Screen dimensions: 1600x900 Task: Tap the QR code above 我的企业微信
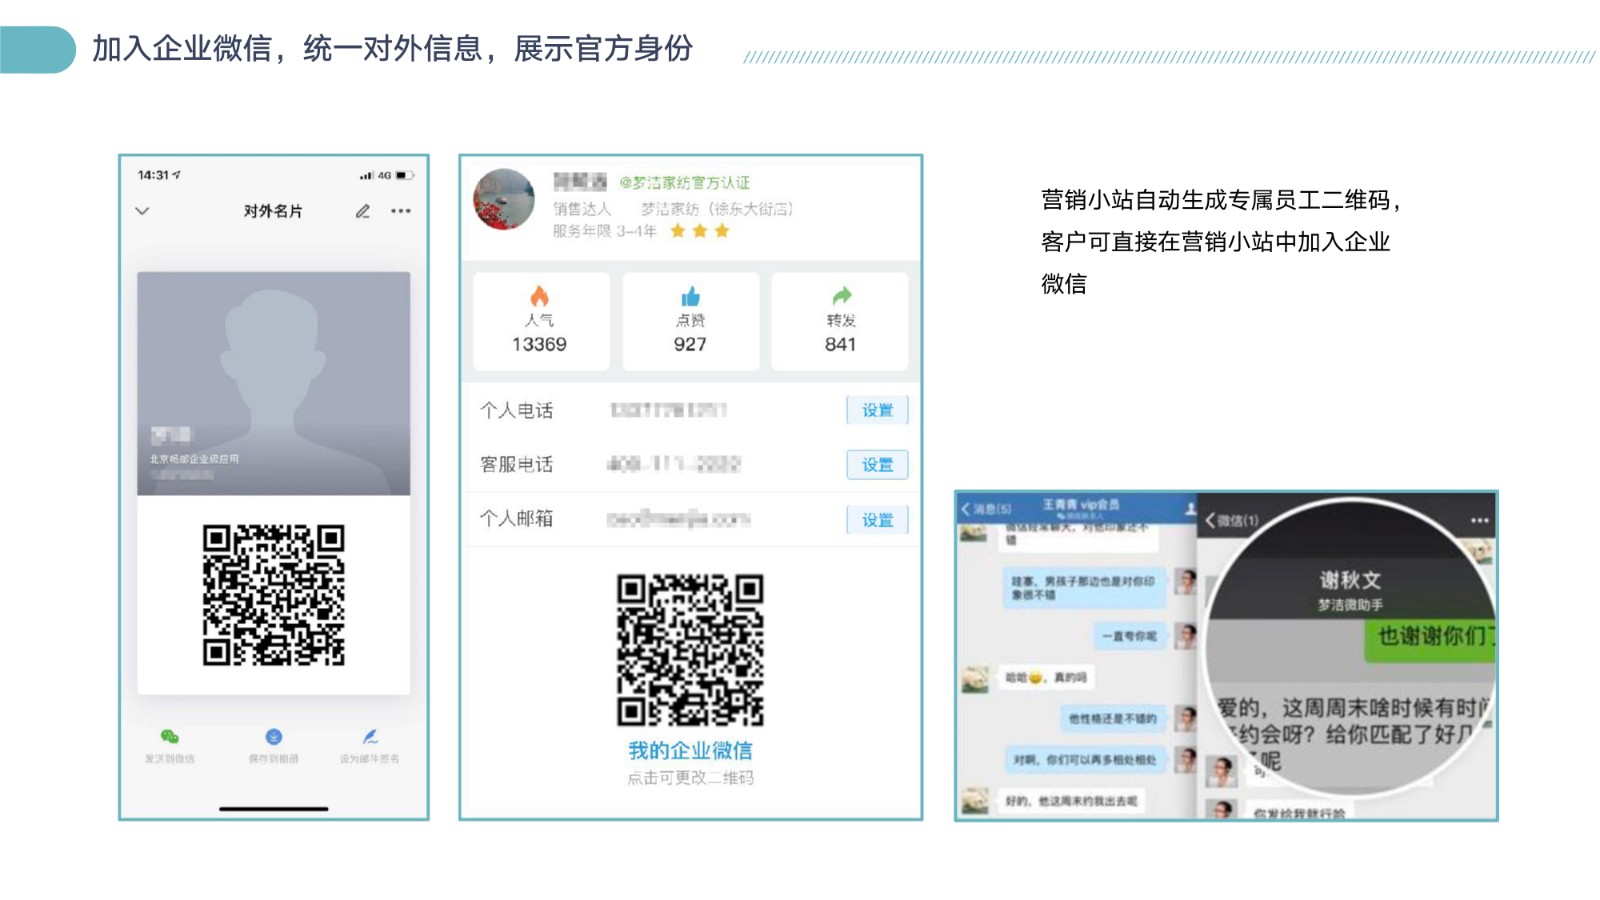tap(690, 650)
